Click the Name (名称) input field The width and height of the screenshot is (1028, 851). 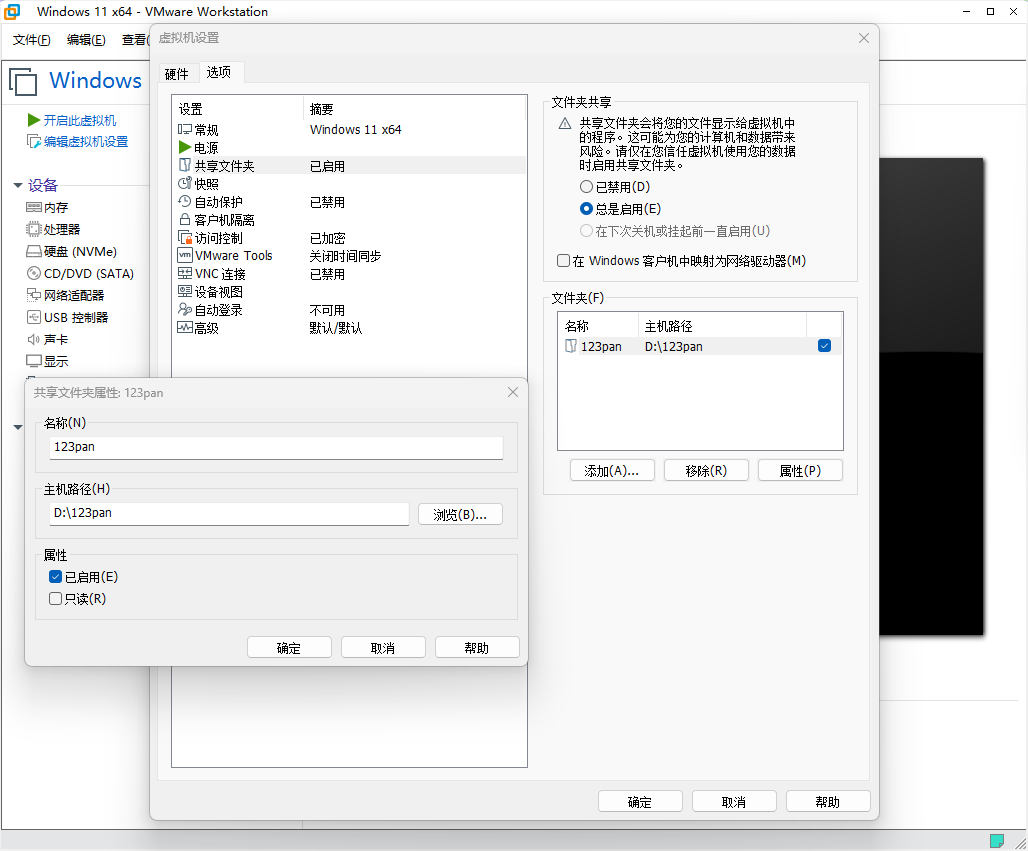[x=276, y=447]
